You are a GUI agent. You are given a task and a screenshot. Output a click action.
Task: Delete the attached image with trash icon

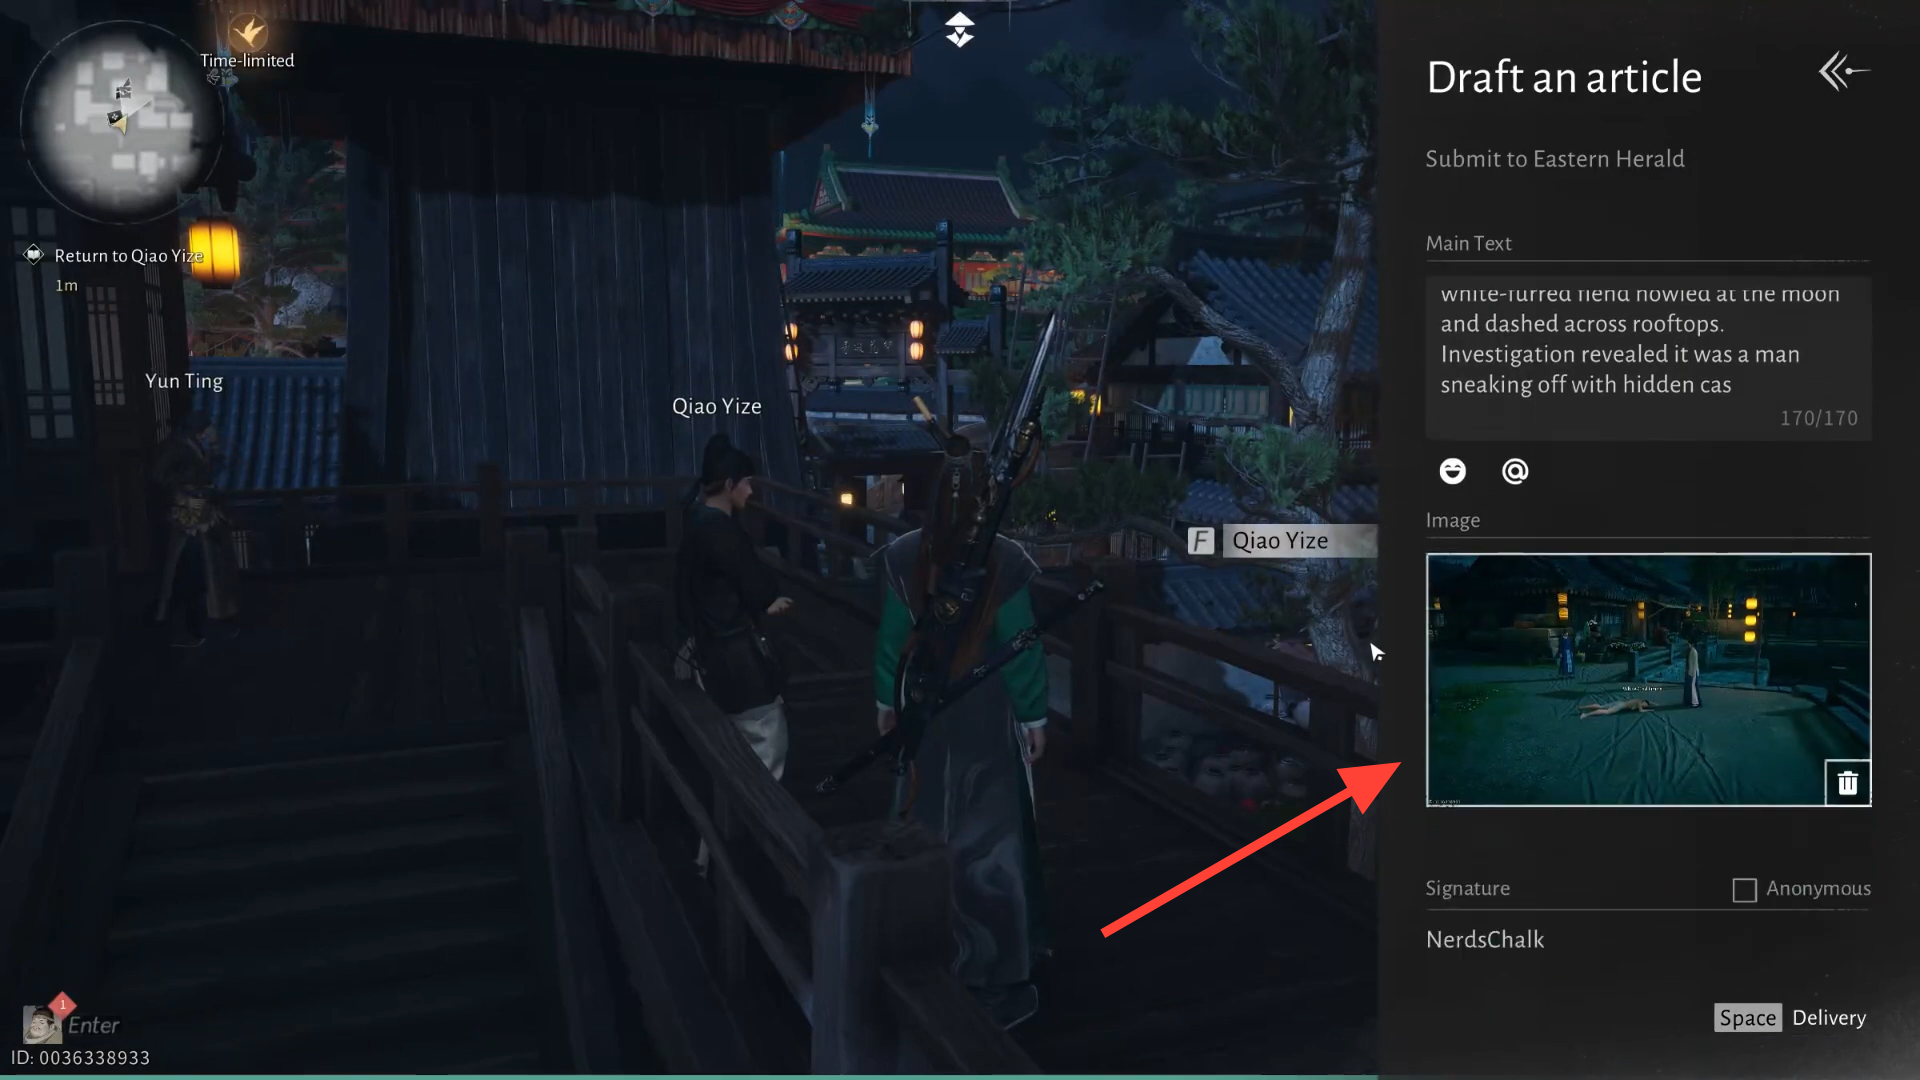point(1847,783)
